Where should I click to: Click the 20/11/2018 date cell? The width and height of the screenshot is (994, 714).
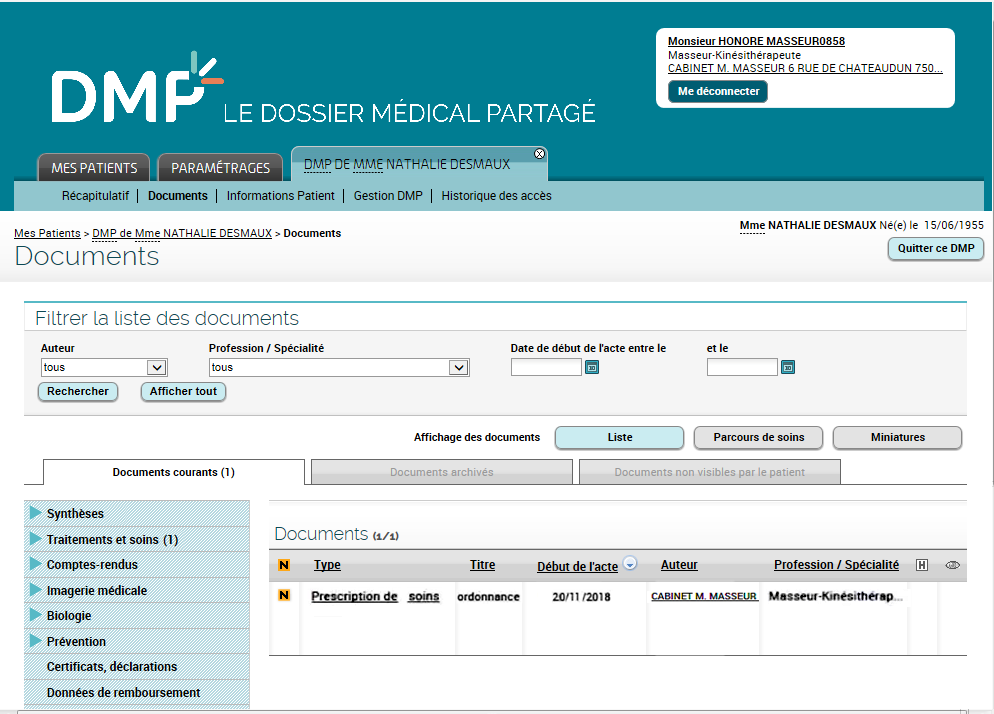point(581,597)
